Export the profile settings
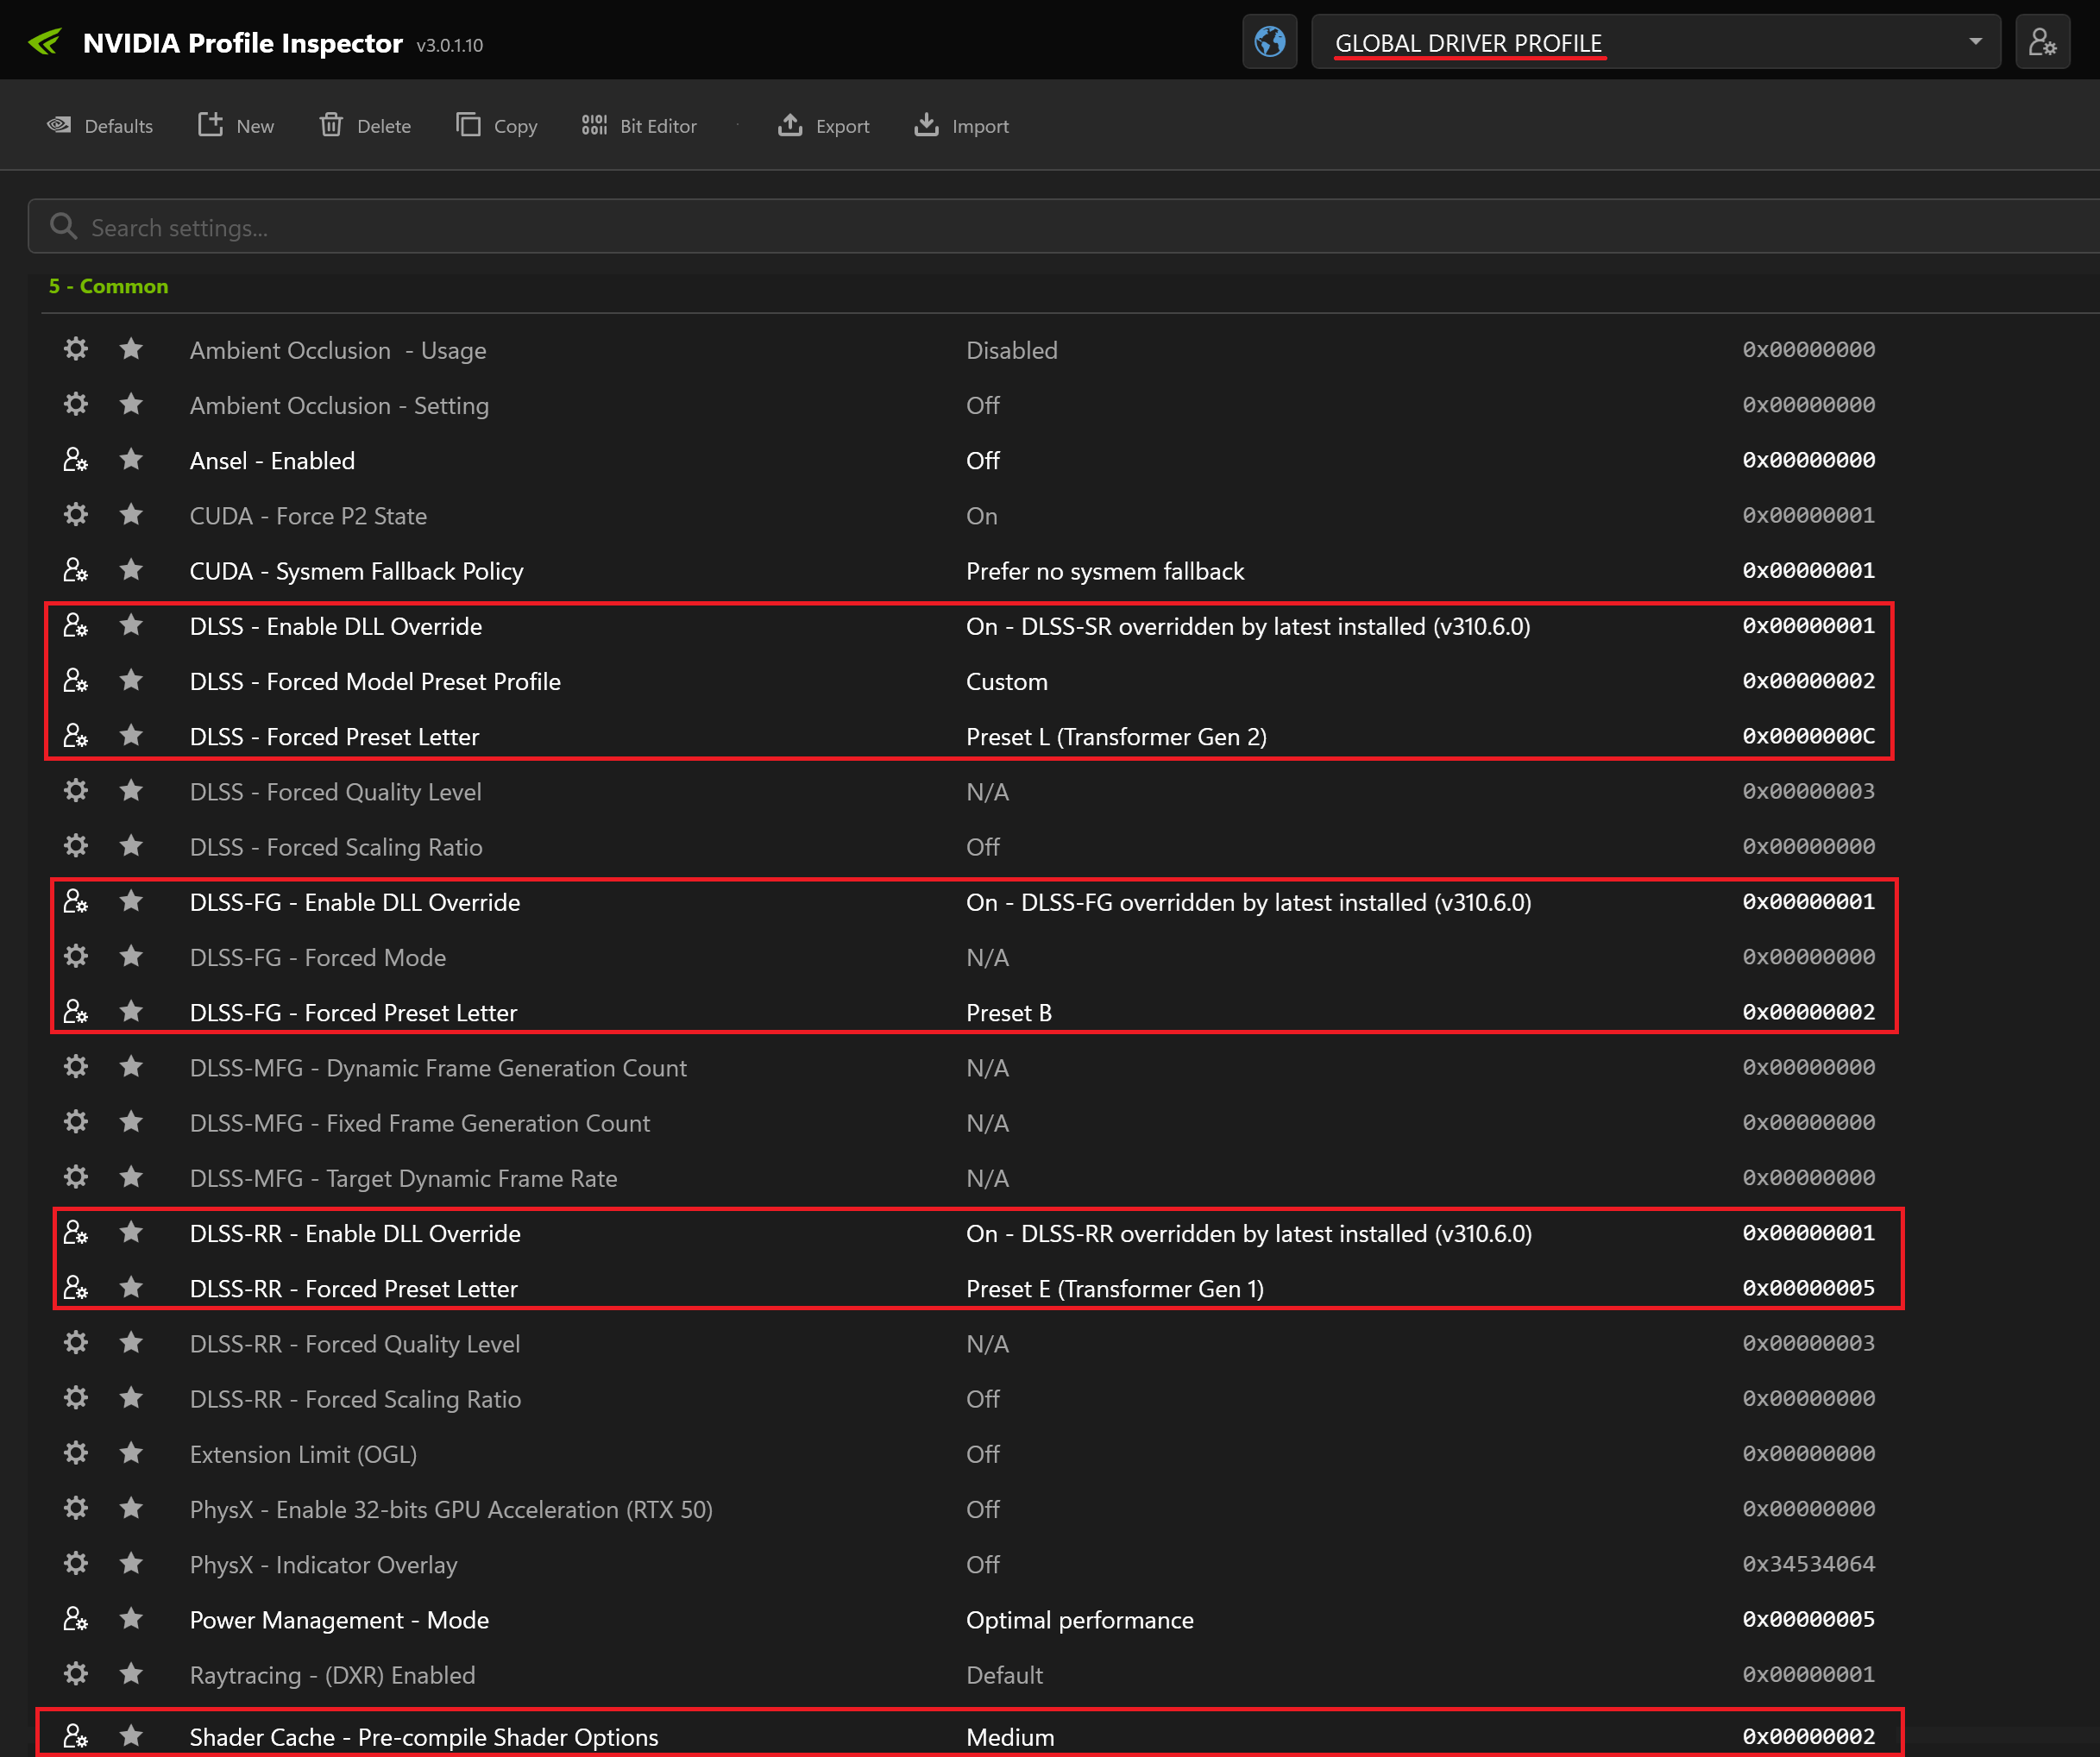Screen dimensions: 2100x1757 point(824,126)
